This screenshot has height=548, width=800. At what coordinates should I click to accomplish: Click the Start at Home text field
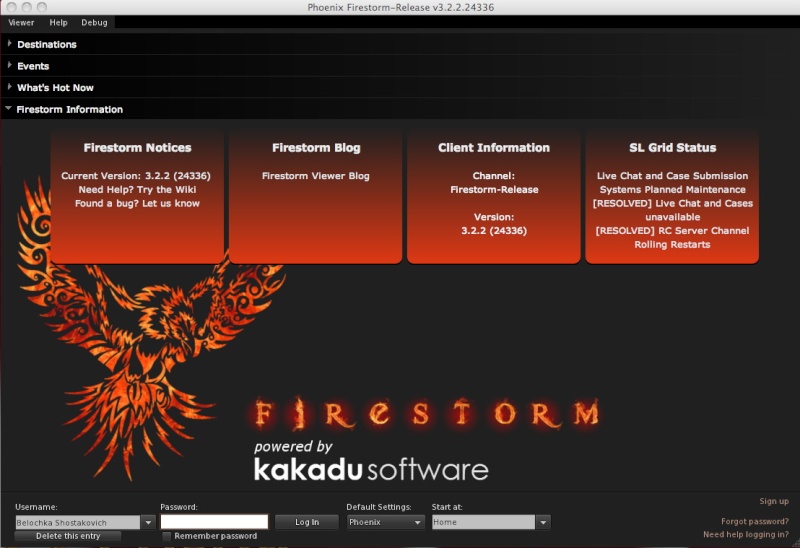tap(484, 522)
